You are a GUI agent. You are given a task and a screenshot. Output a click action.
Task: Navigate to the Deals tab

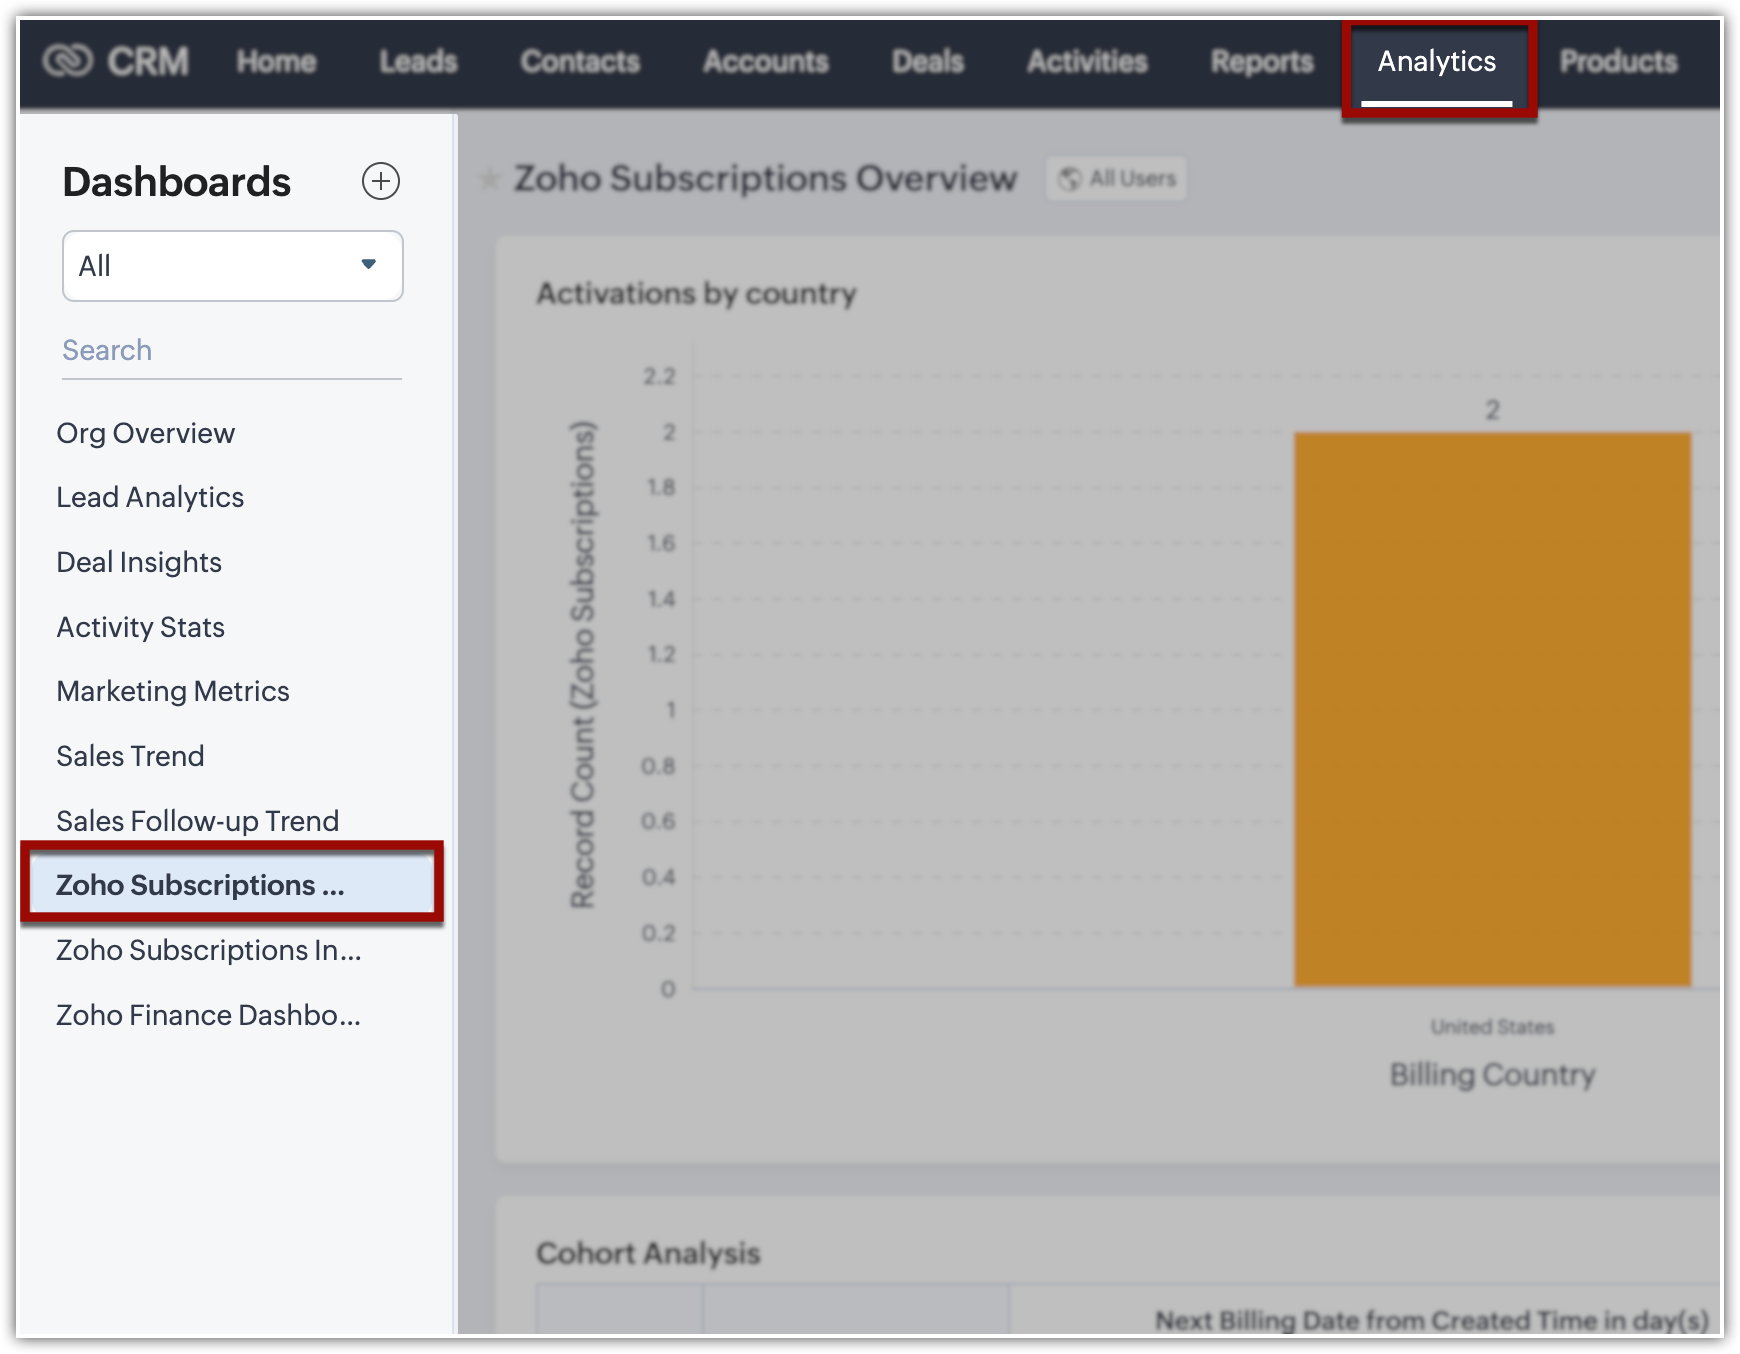point(927,62)
